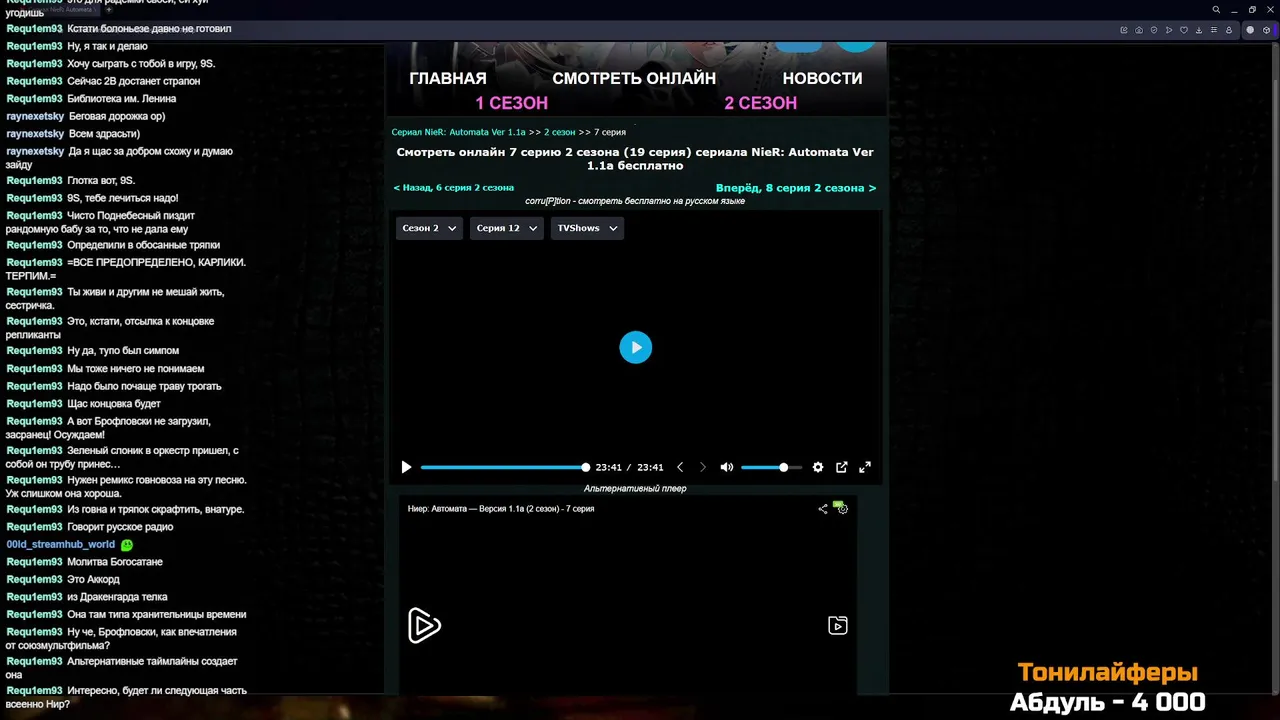Open the TVShows source dropdown
Image resolution: width=1280 pixels, height=720 pixels.
tap(587, 228)
